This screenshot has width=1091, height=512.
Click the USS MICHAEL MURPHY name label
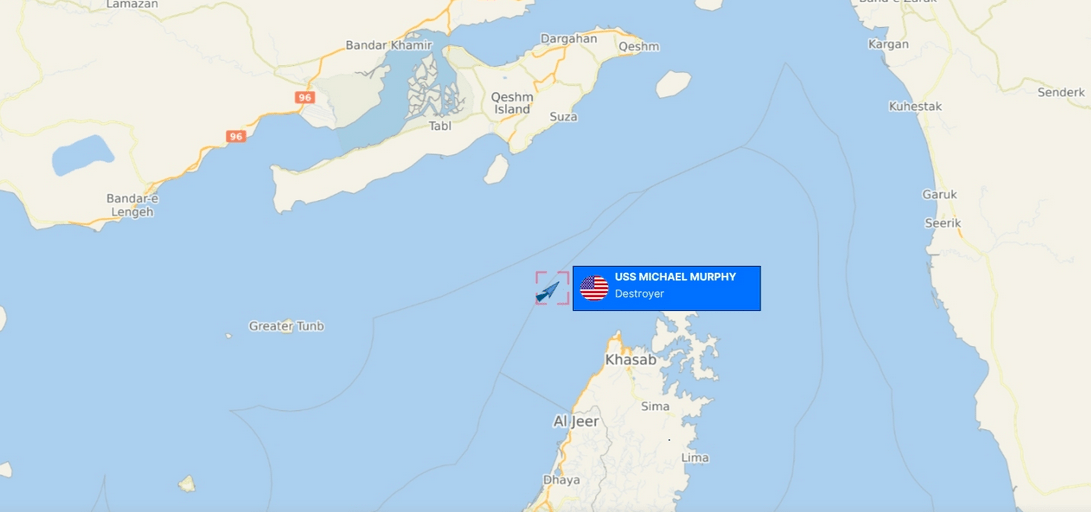click(675, 277)
